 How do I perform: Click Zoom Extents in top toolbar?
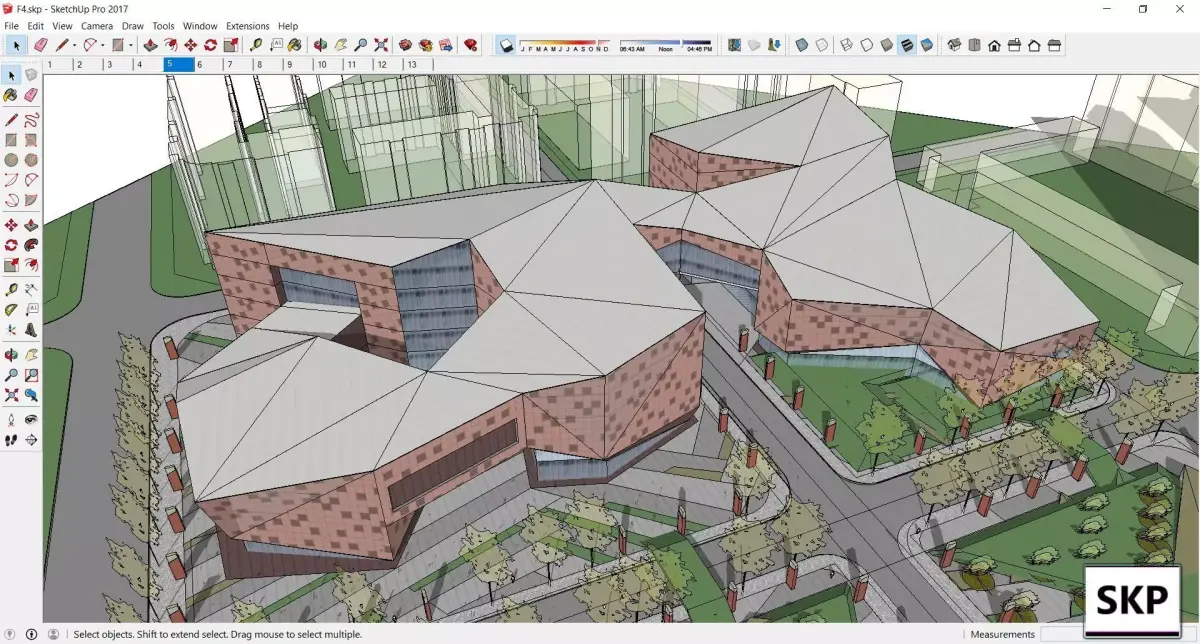tap(381, 45)
